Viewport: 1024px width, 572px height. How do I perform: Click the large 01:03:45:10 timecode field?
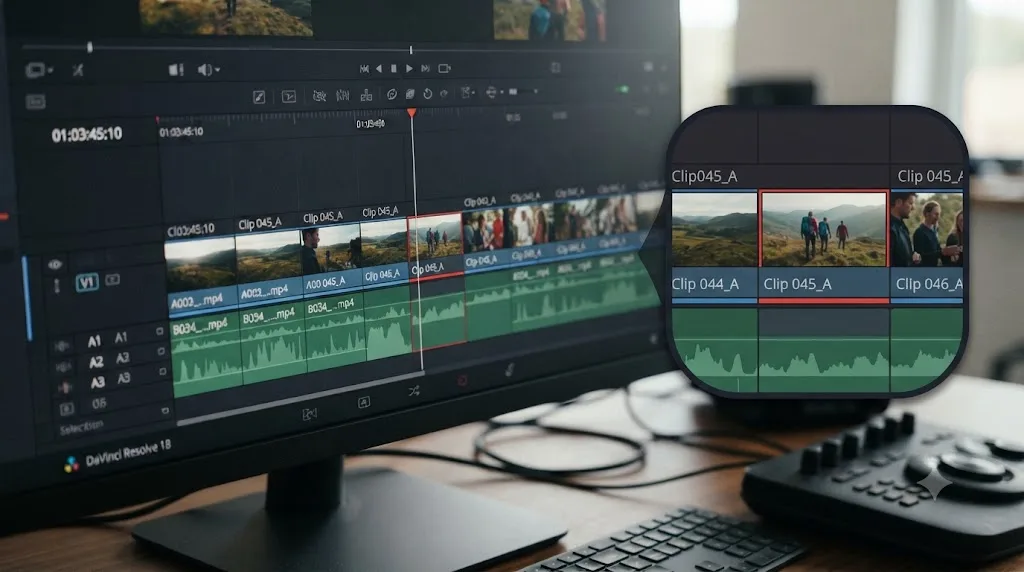click(x=87, y=135)
